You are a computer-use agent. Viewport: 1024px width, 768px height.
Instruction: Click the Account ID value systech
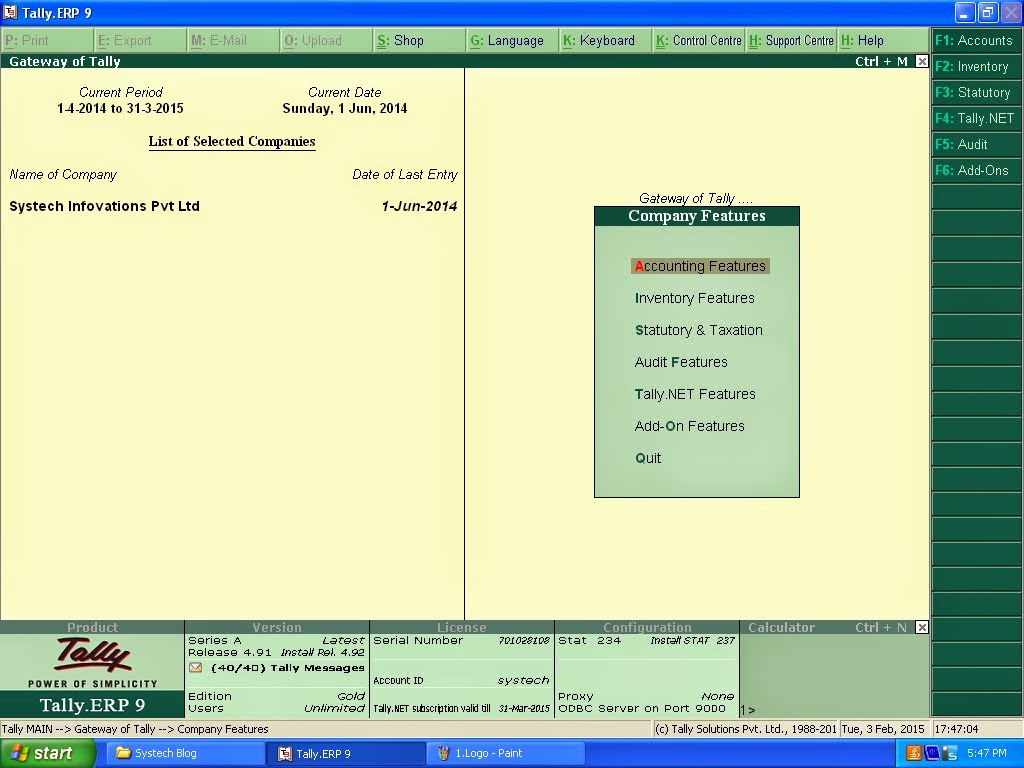tap(523, 680)
